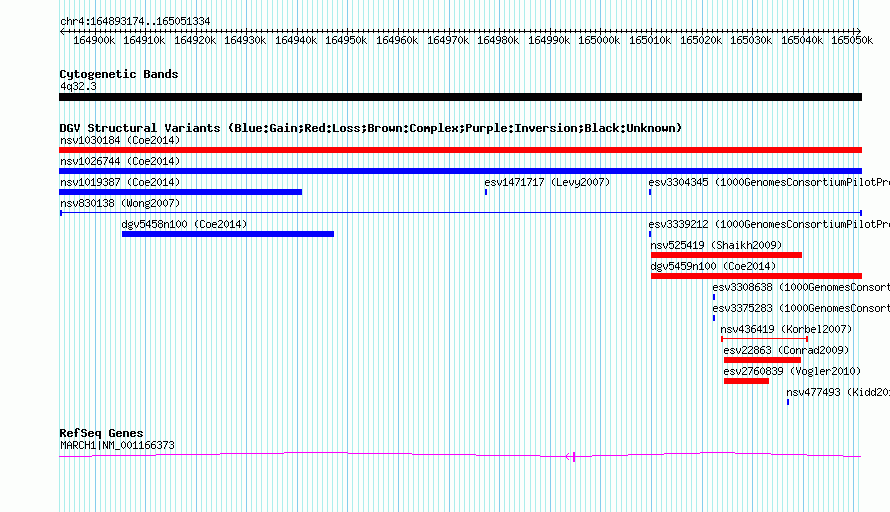Screen dimensions: 890x512
Task: Click the black 4q32.3 cytogenetic band
Action: point(460,97)
